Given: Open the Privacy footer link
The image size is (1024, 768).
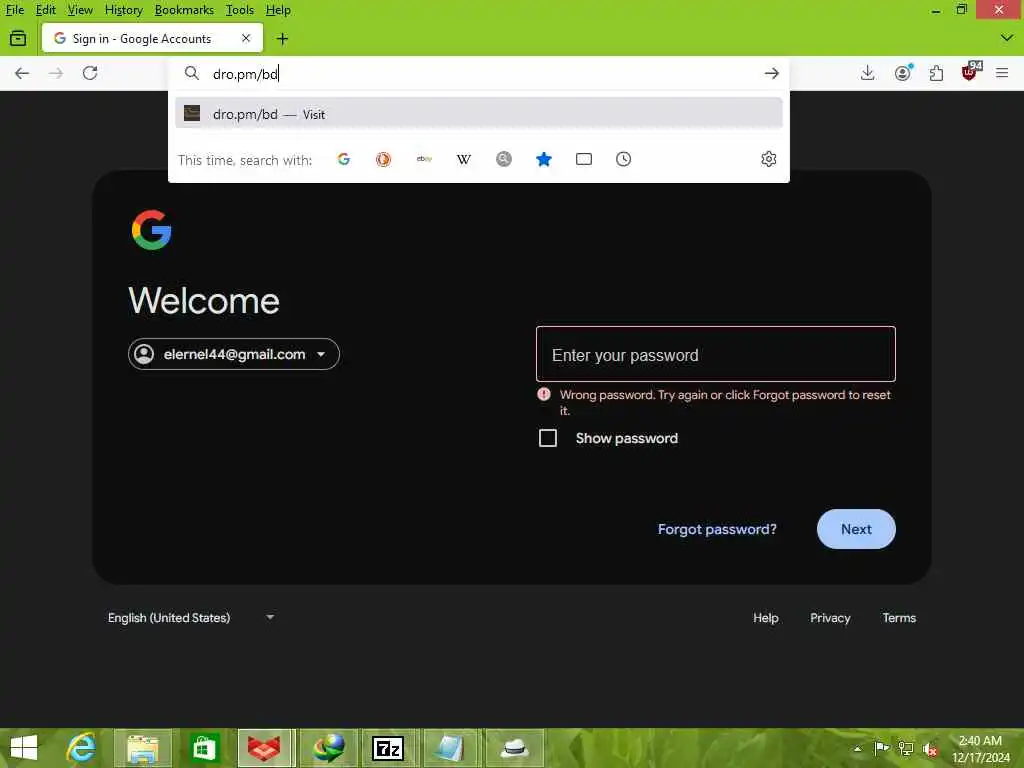Looking at the screenshot, I should tap(830, 618).
